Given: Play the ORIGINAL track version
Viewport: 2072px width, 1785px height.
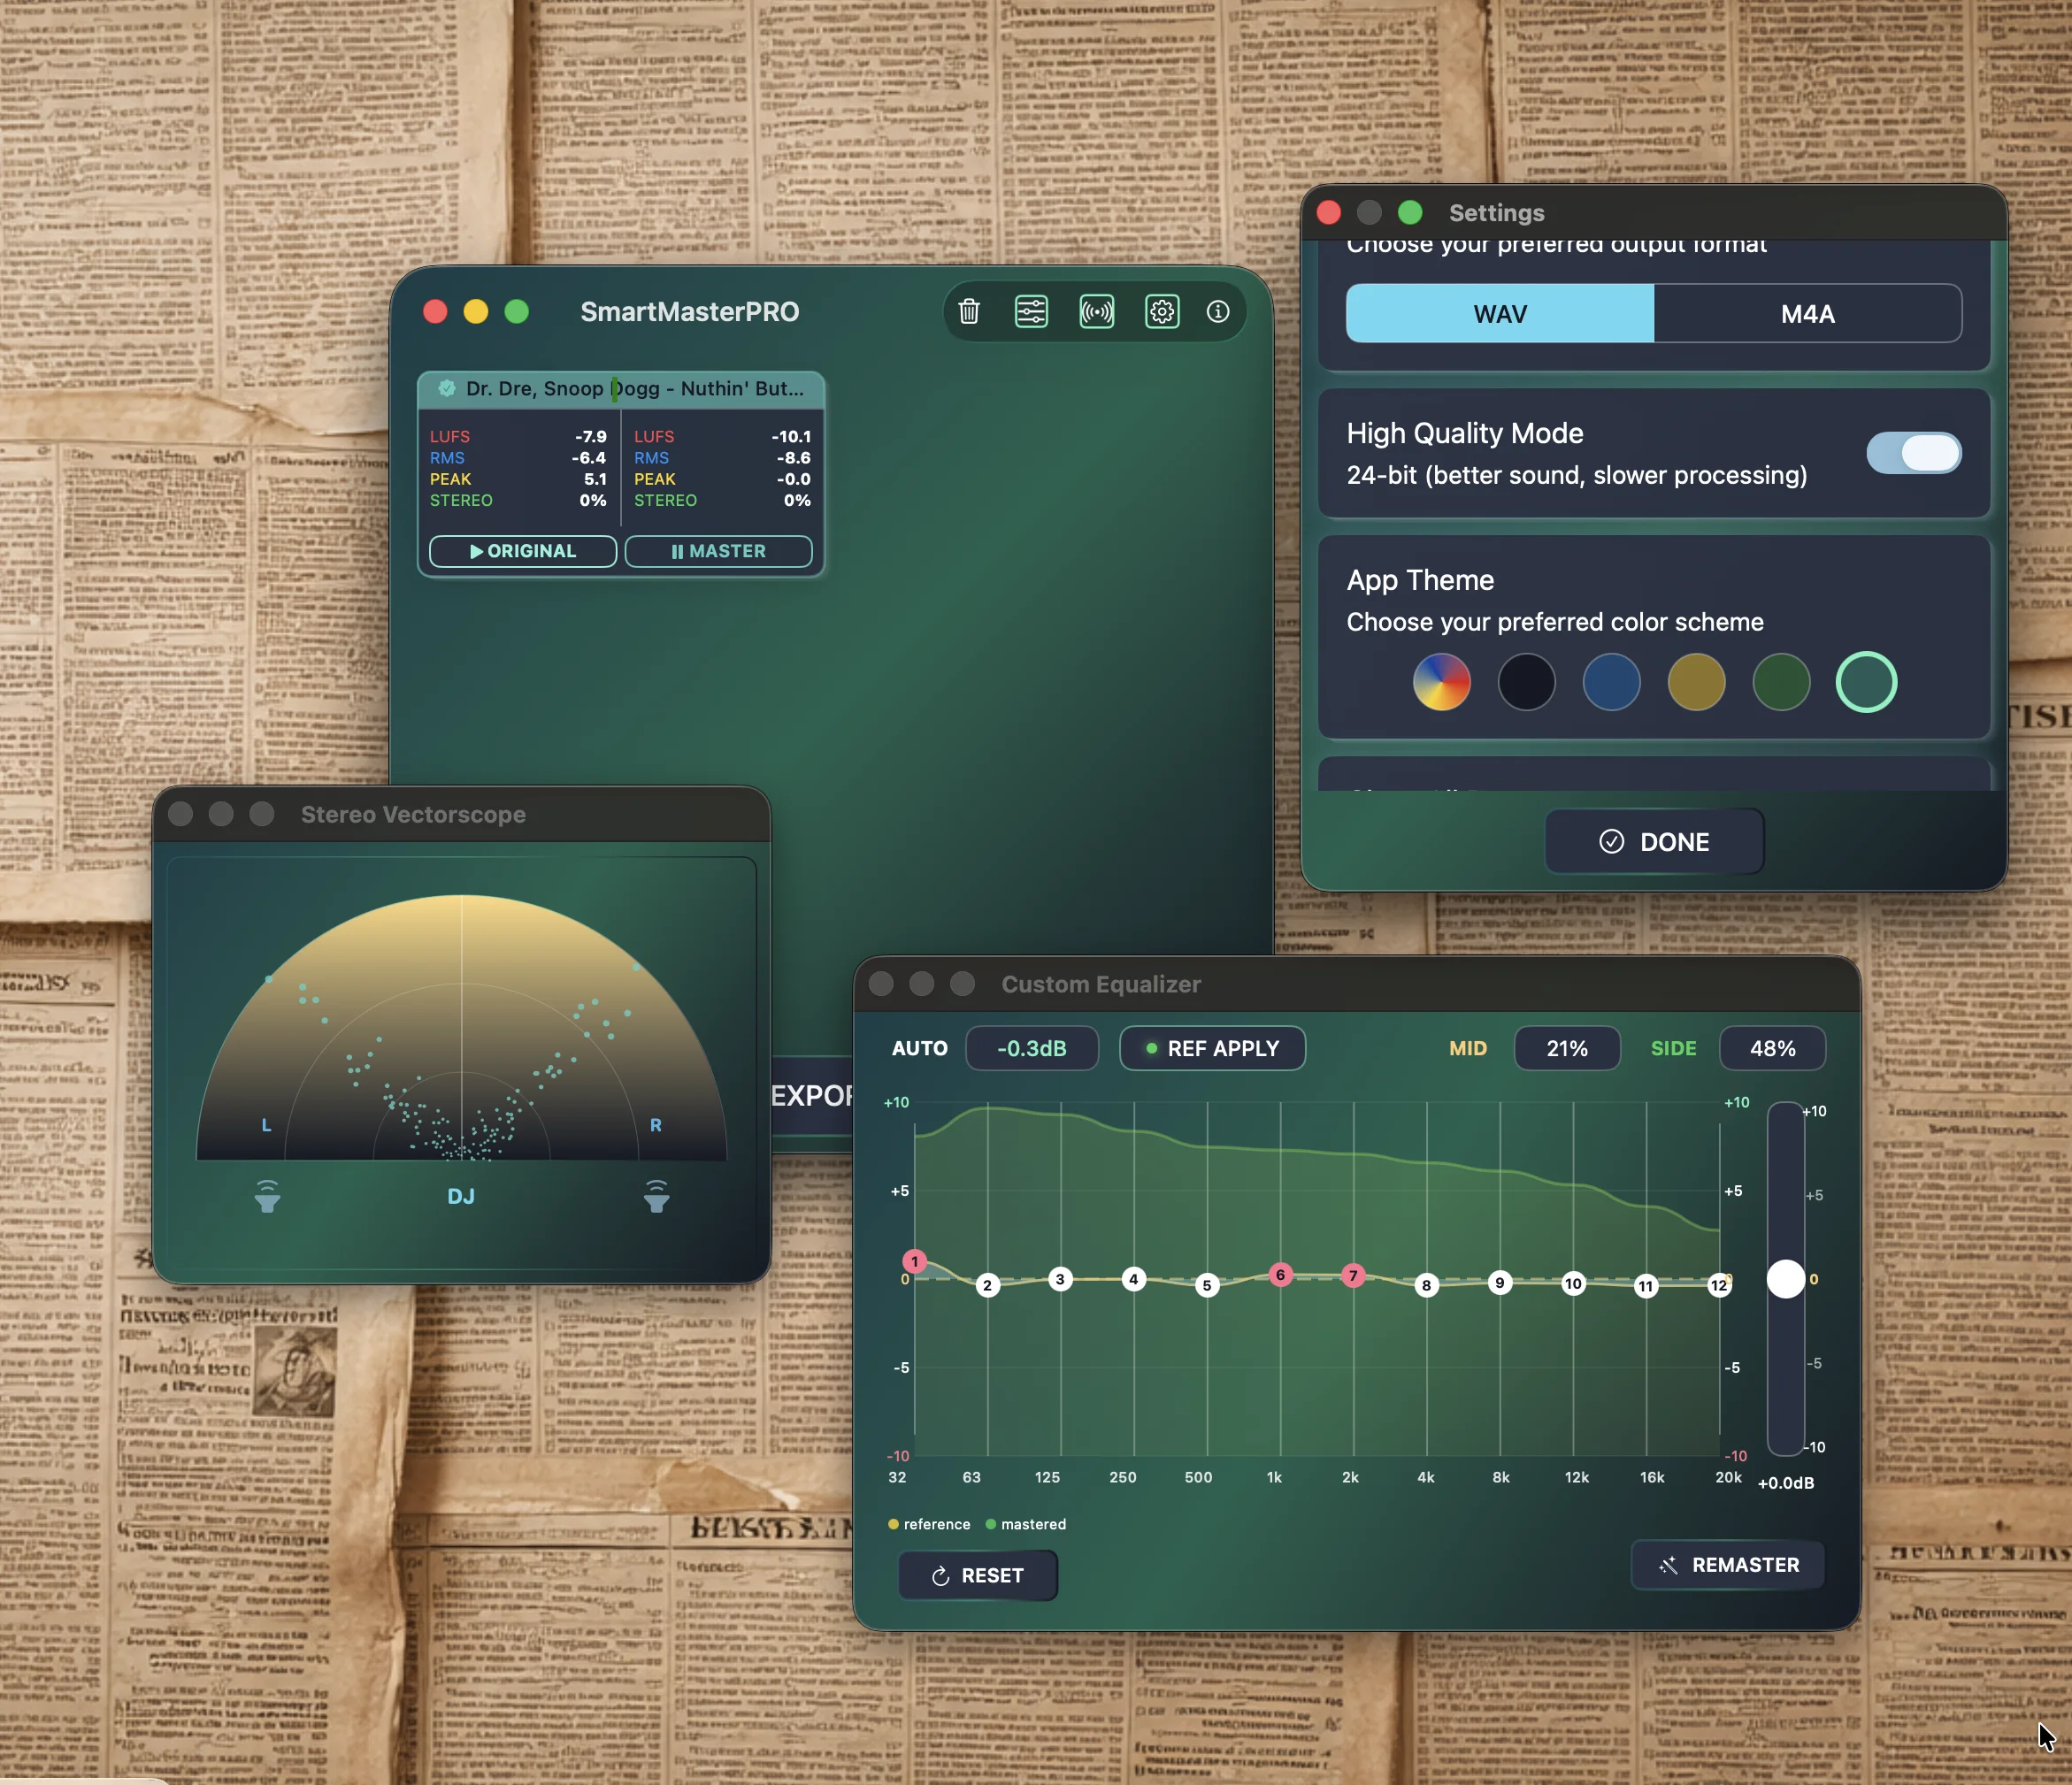Looking at the screenshot, I should [522, 551].
